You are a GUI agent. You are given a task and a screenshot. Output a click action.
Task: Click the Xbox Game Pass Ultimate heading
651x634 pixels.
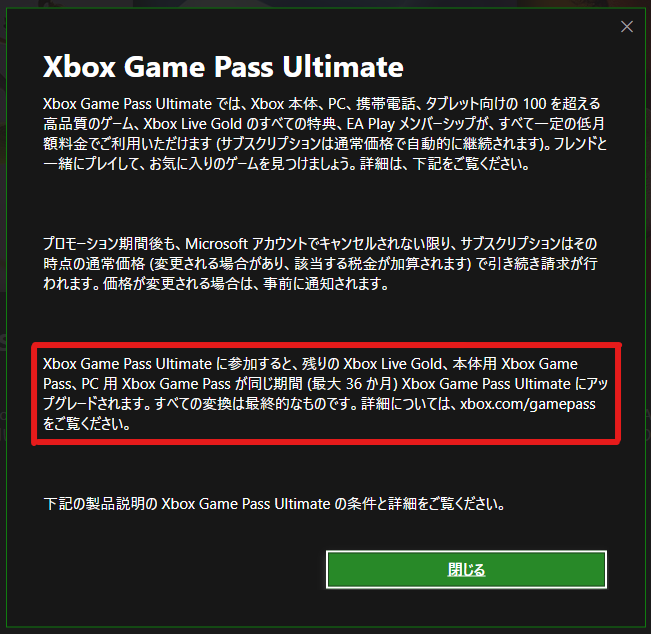(223, 66)
